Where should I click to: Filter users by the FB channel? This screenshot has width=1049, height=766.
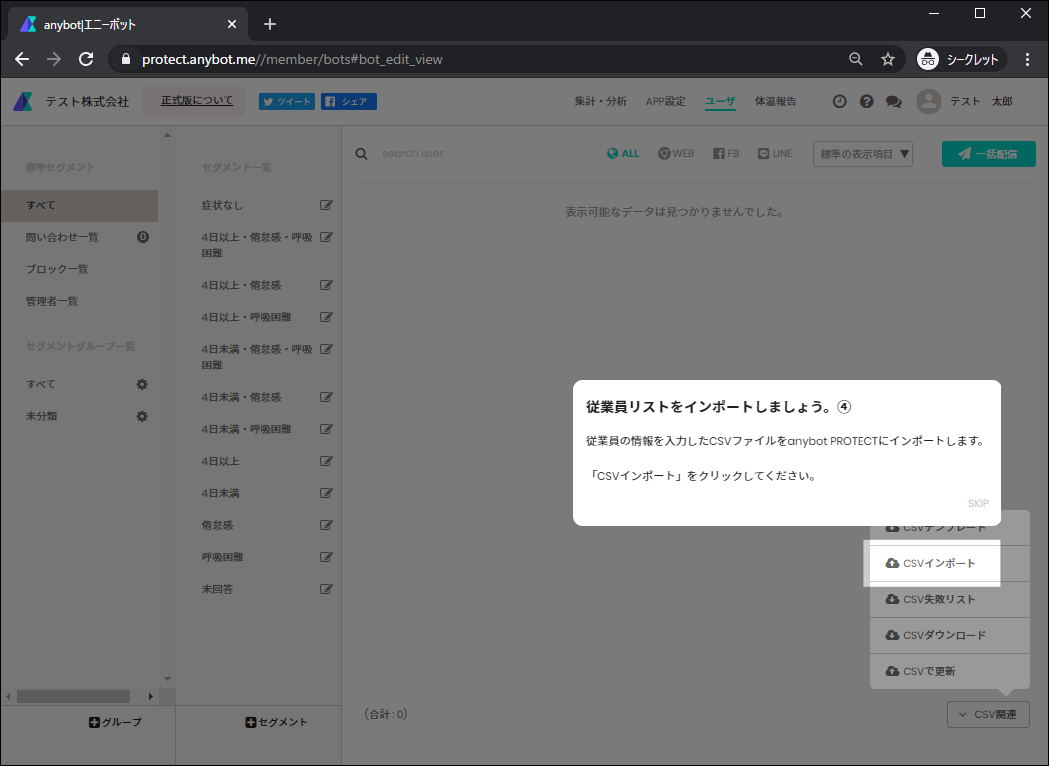point(725,153)
